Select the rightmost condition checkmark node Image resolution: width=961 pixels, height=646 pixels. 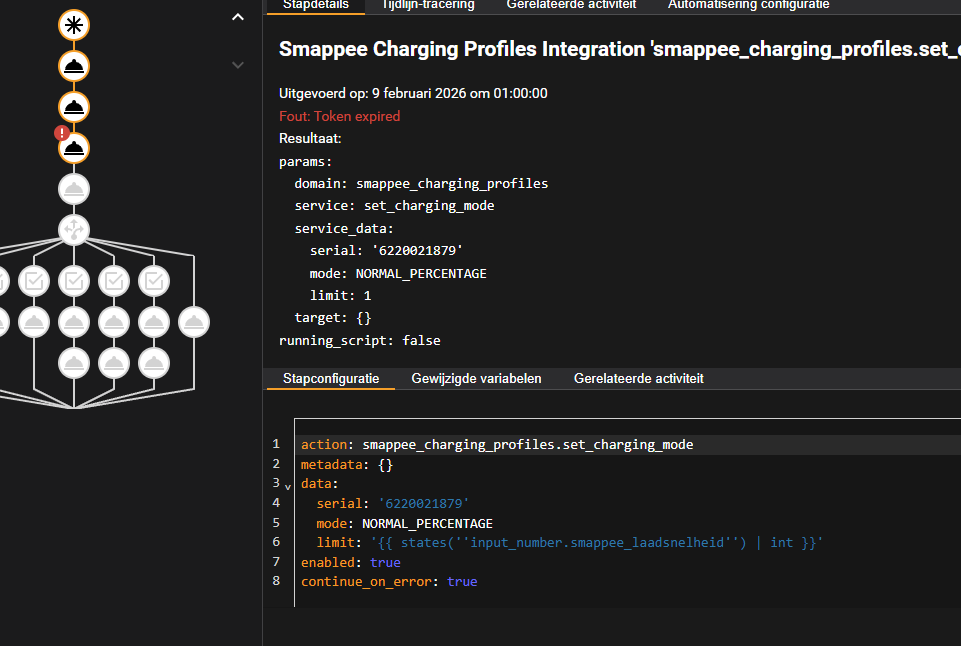[153, 281]
